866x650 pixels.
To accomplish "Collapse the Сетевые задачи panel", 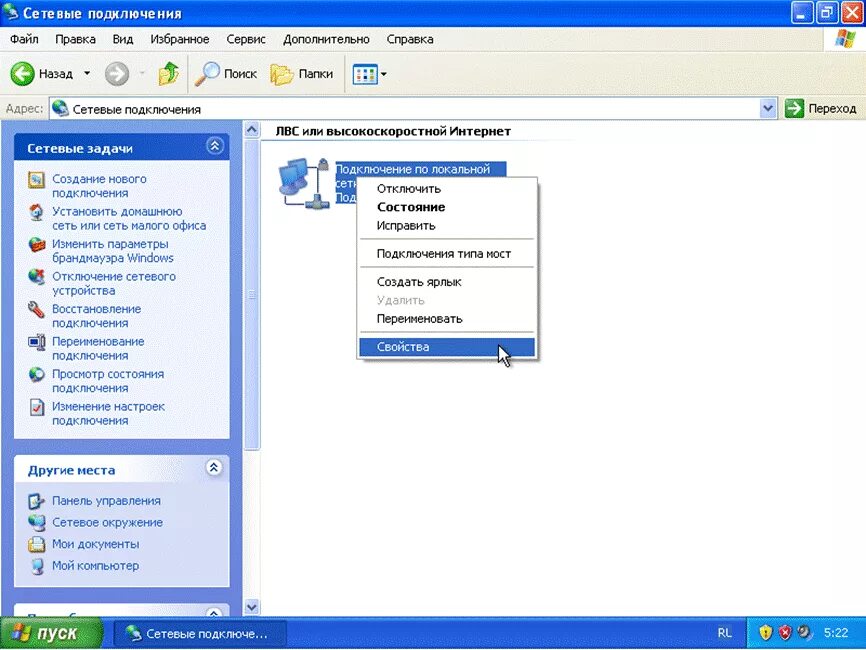I will tap(214, 146).
